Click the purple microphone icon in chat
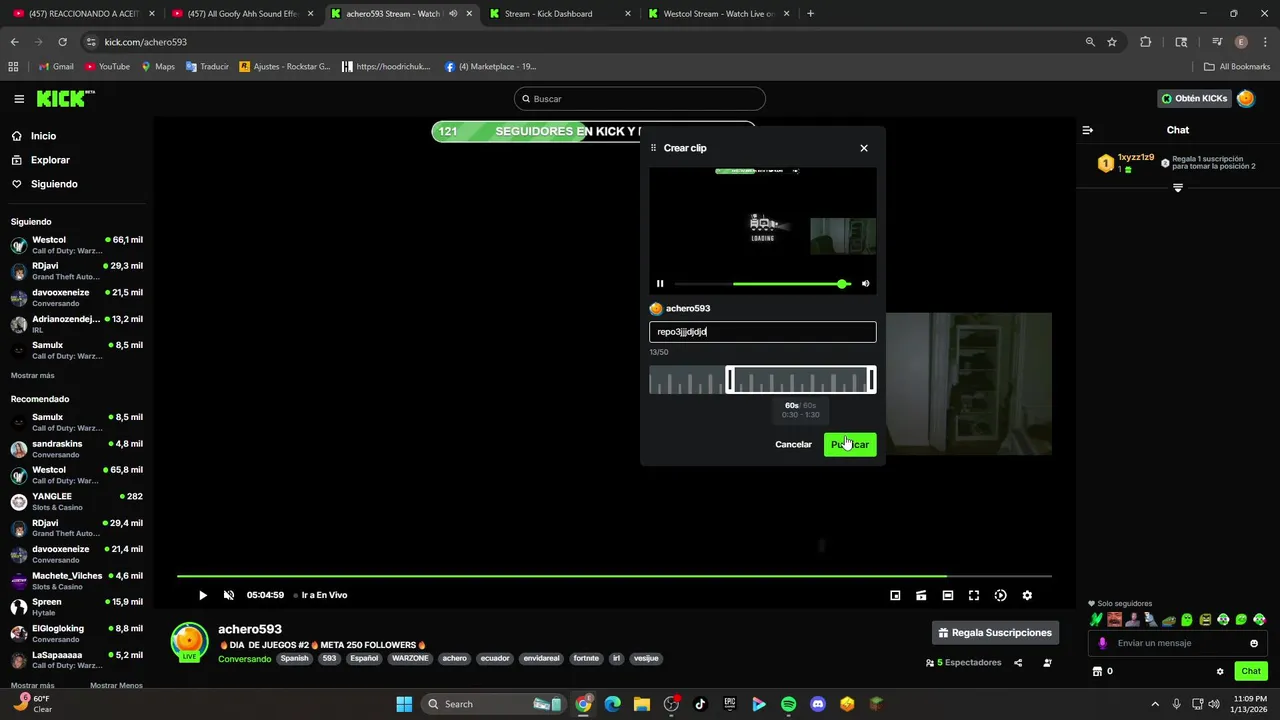Image resolution: width=1280 pixels, height=720 pixels. point(1103,643)
